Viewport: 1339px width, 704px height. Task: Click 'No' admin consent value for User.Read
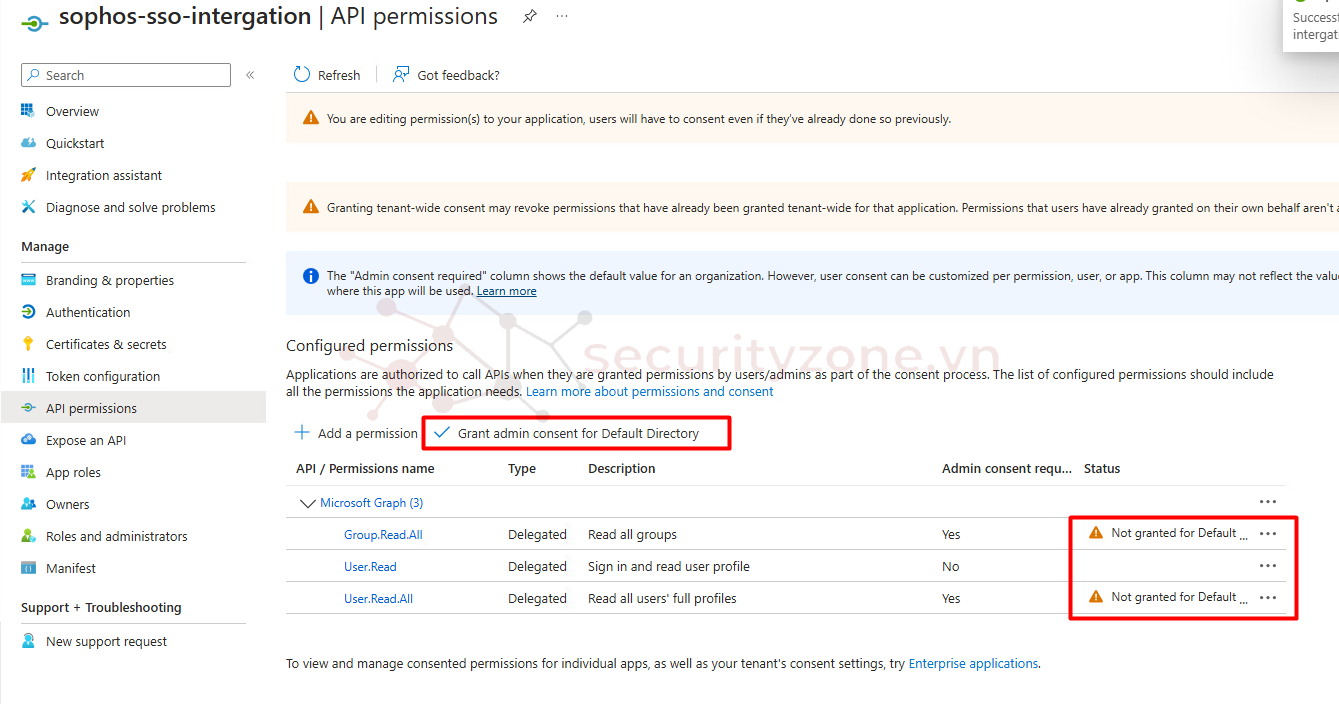(x=950, y=567)
